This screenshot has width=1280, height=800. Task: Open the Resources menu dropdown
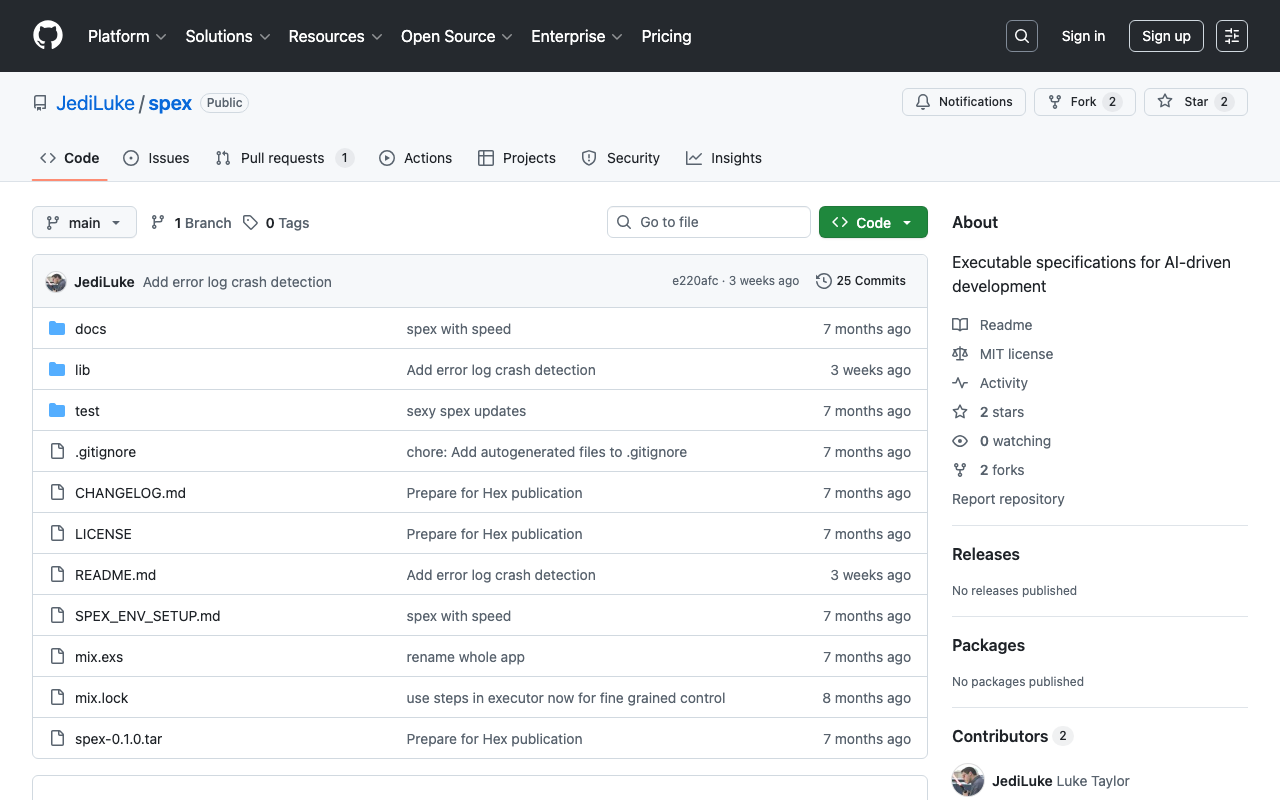point(334,36)
